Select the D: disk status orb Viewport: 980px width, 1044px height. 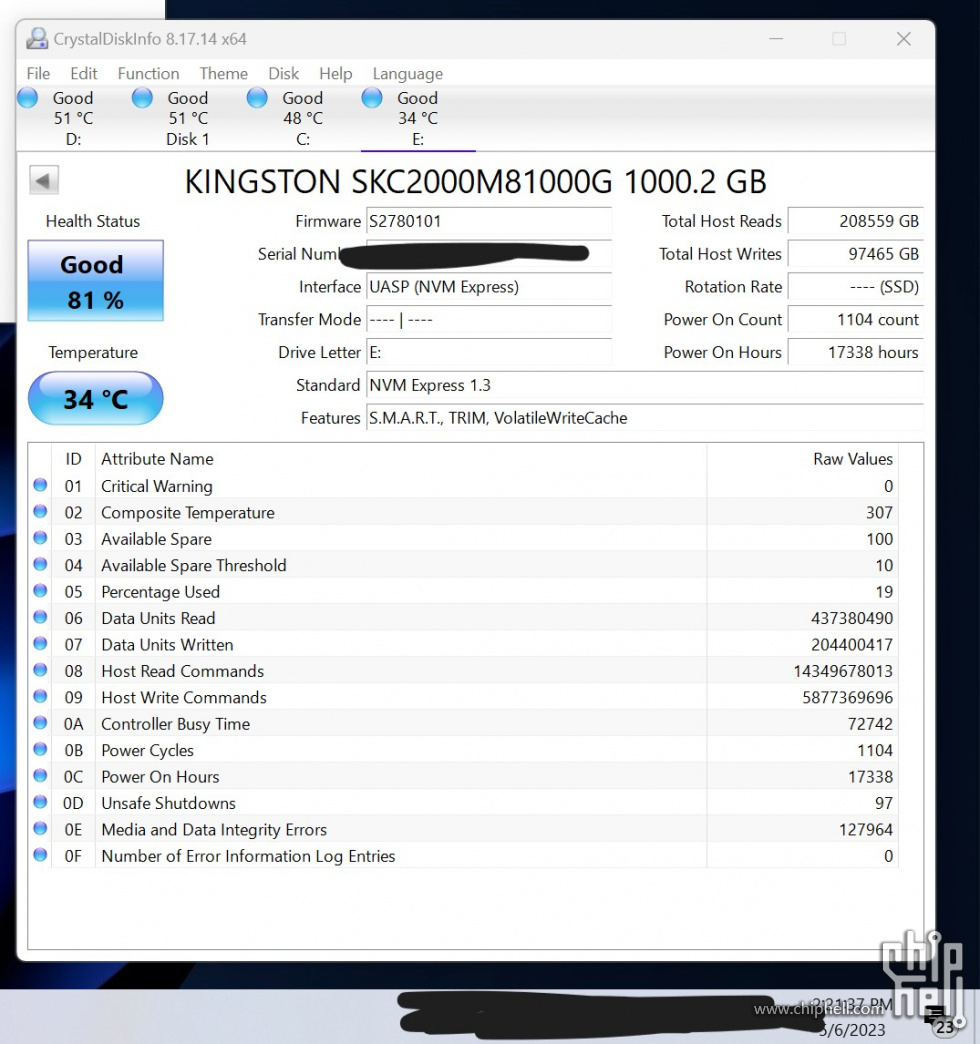[x=28, y=98]
